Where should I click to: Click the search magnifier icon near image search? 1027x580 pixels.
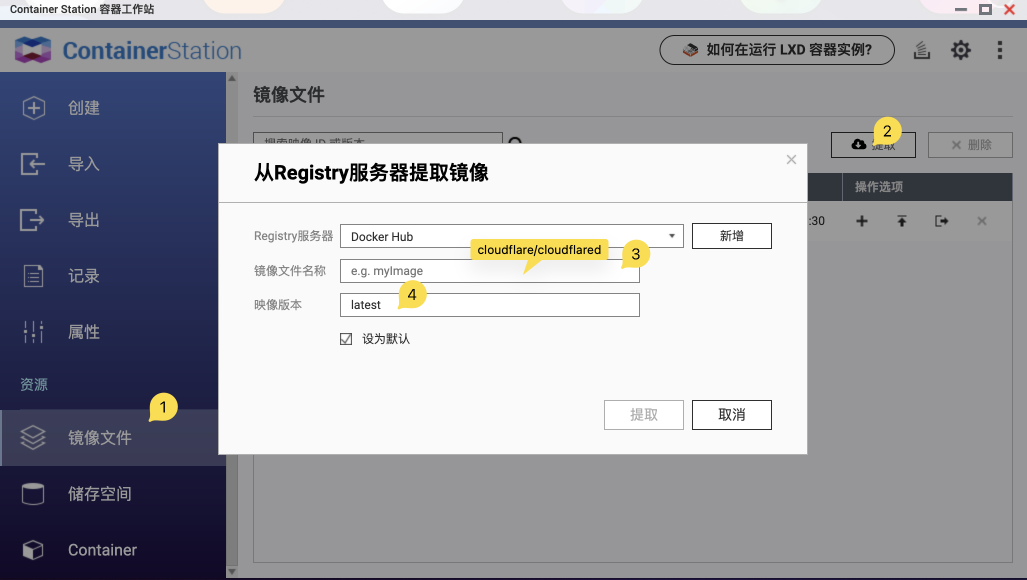[x=515, y=142]
